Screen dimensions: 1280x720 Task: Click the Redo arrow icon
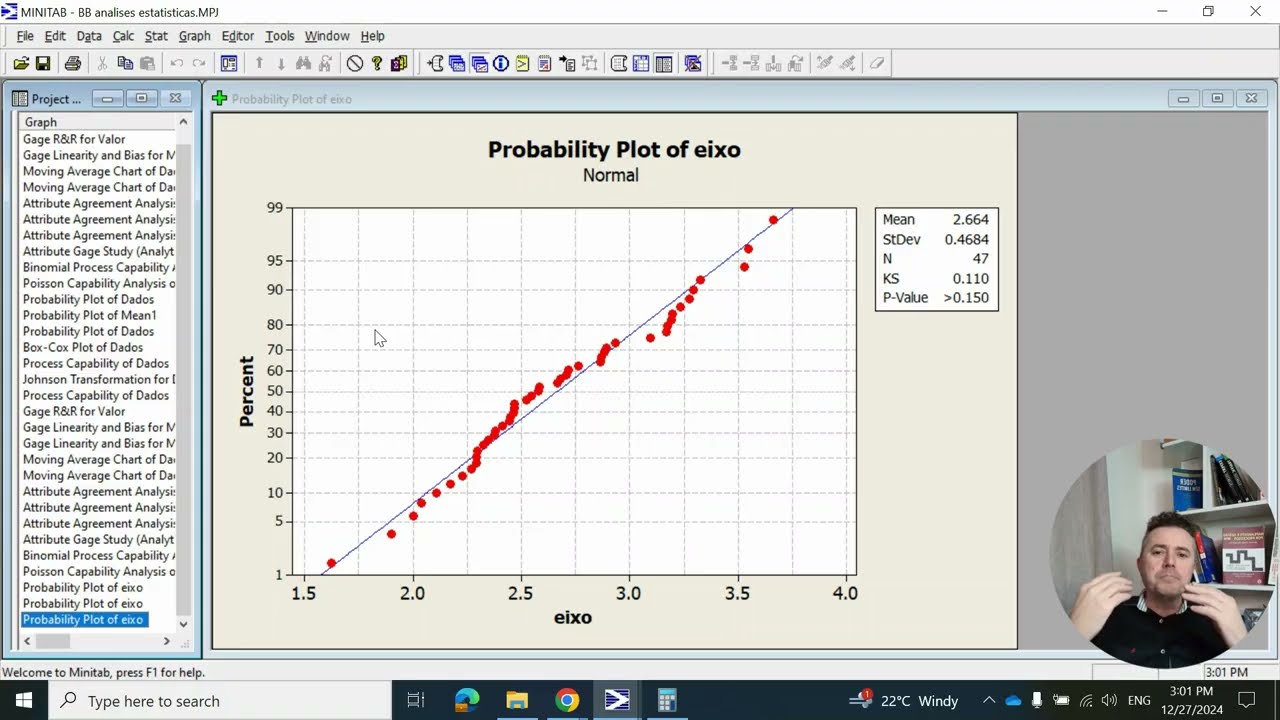[x=199, y=63]
